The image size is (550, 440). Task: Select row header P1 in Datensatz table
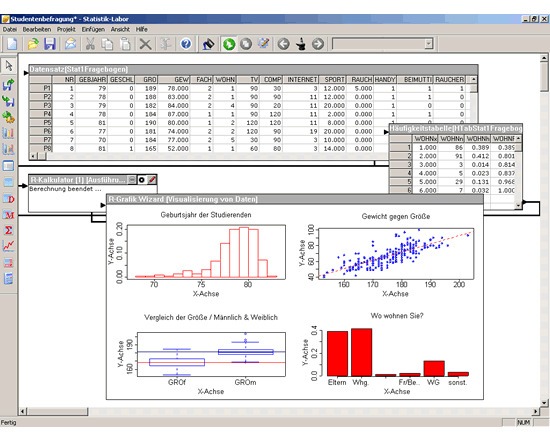click(x=41, y=88)
